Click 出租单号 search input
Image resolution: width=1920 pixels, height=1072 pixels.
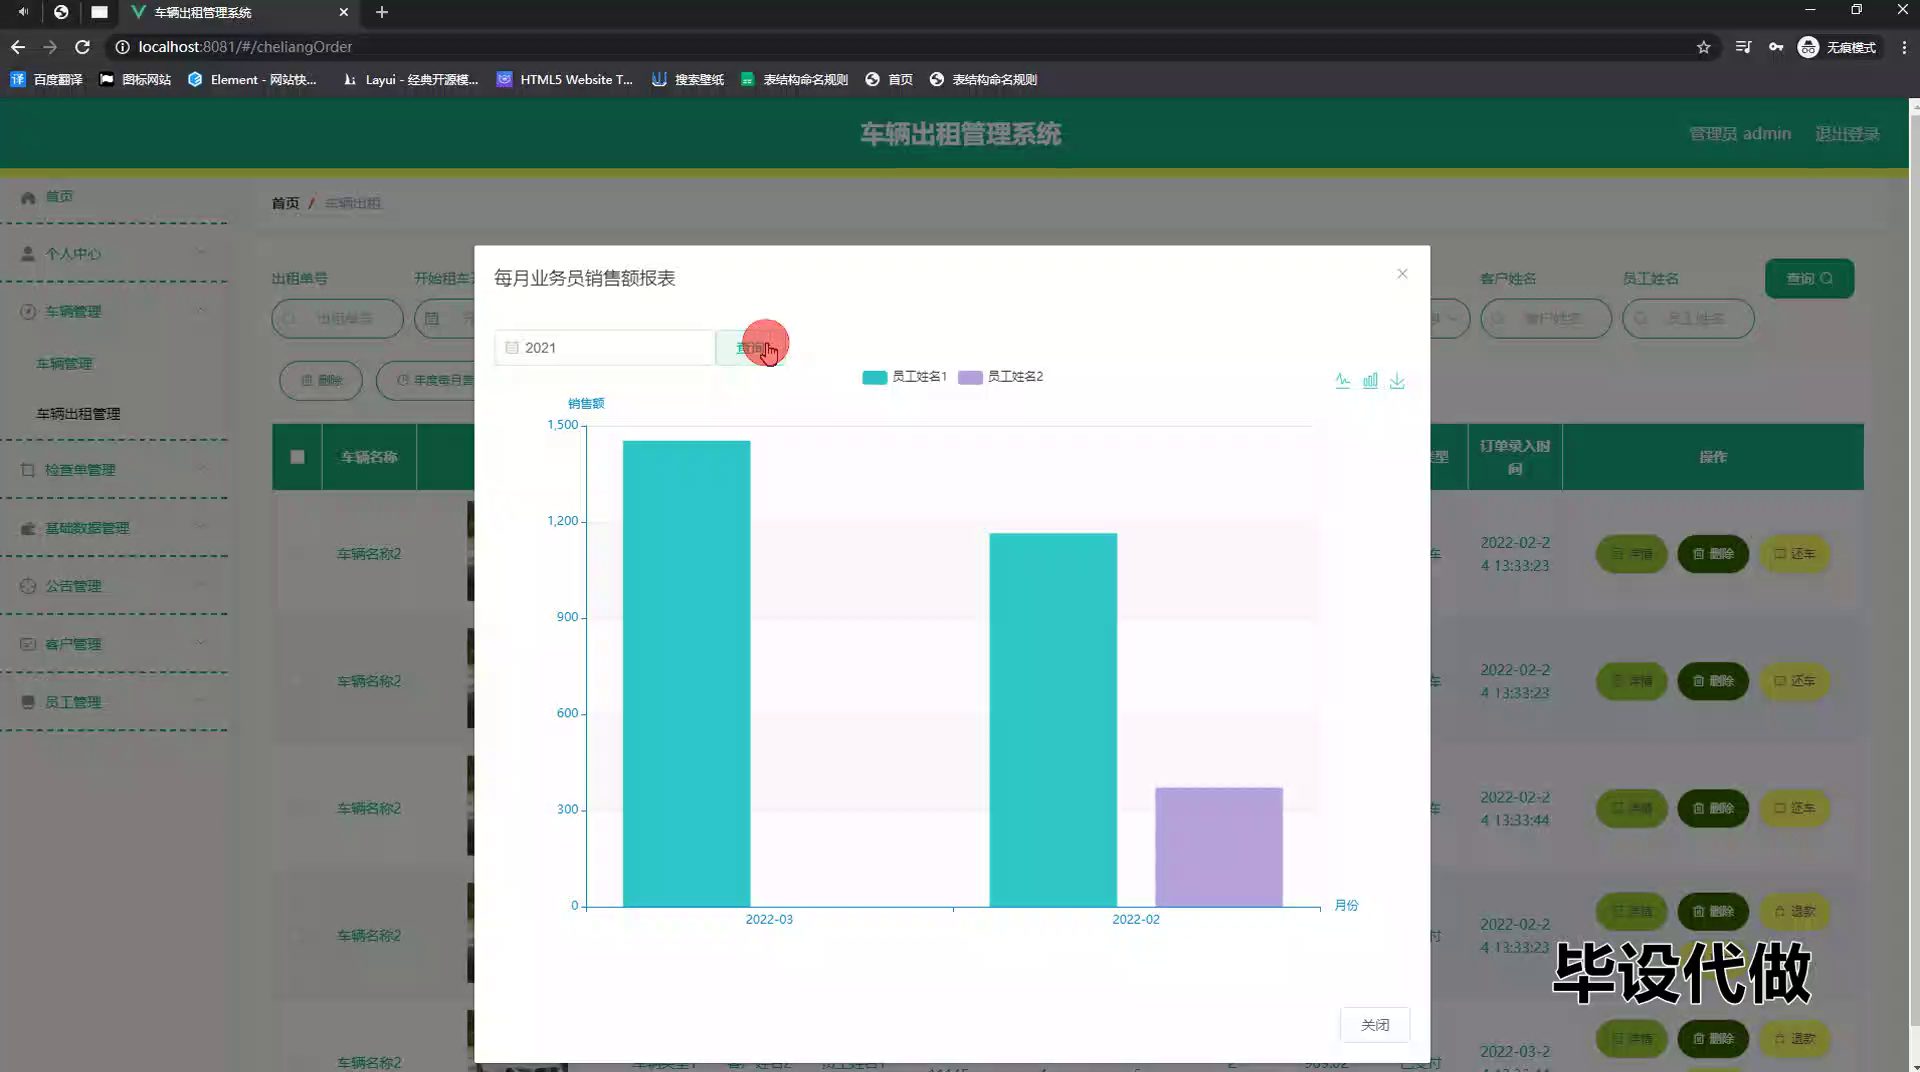(337, 318)
